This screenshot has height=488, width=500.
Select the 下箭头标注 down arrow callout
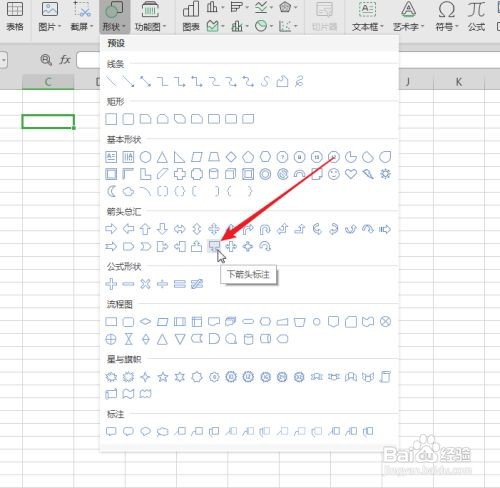point(214,246)
